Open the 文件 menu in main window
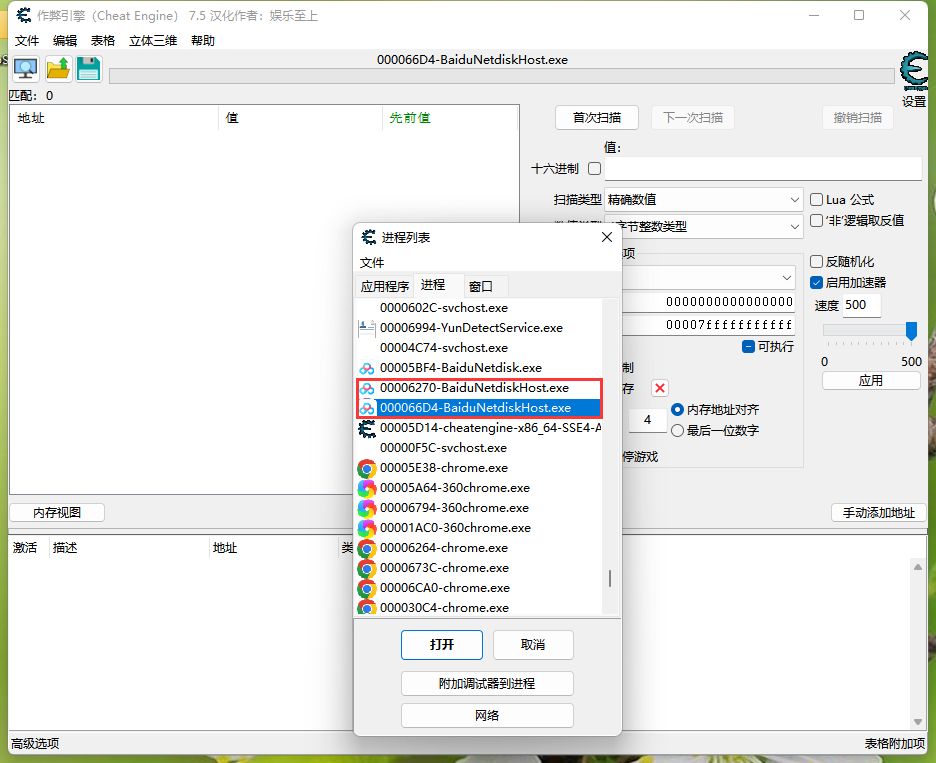This screenshot has height=763, width=936. point(27,41)
